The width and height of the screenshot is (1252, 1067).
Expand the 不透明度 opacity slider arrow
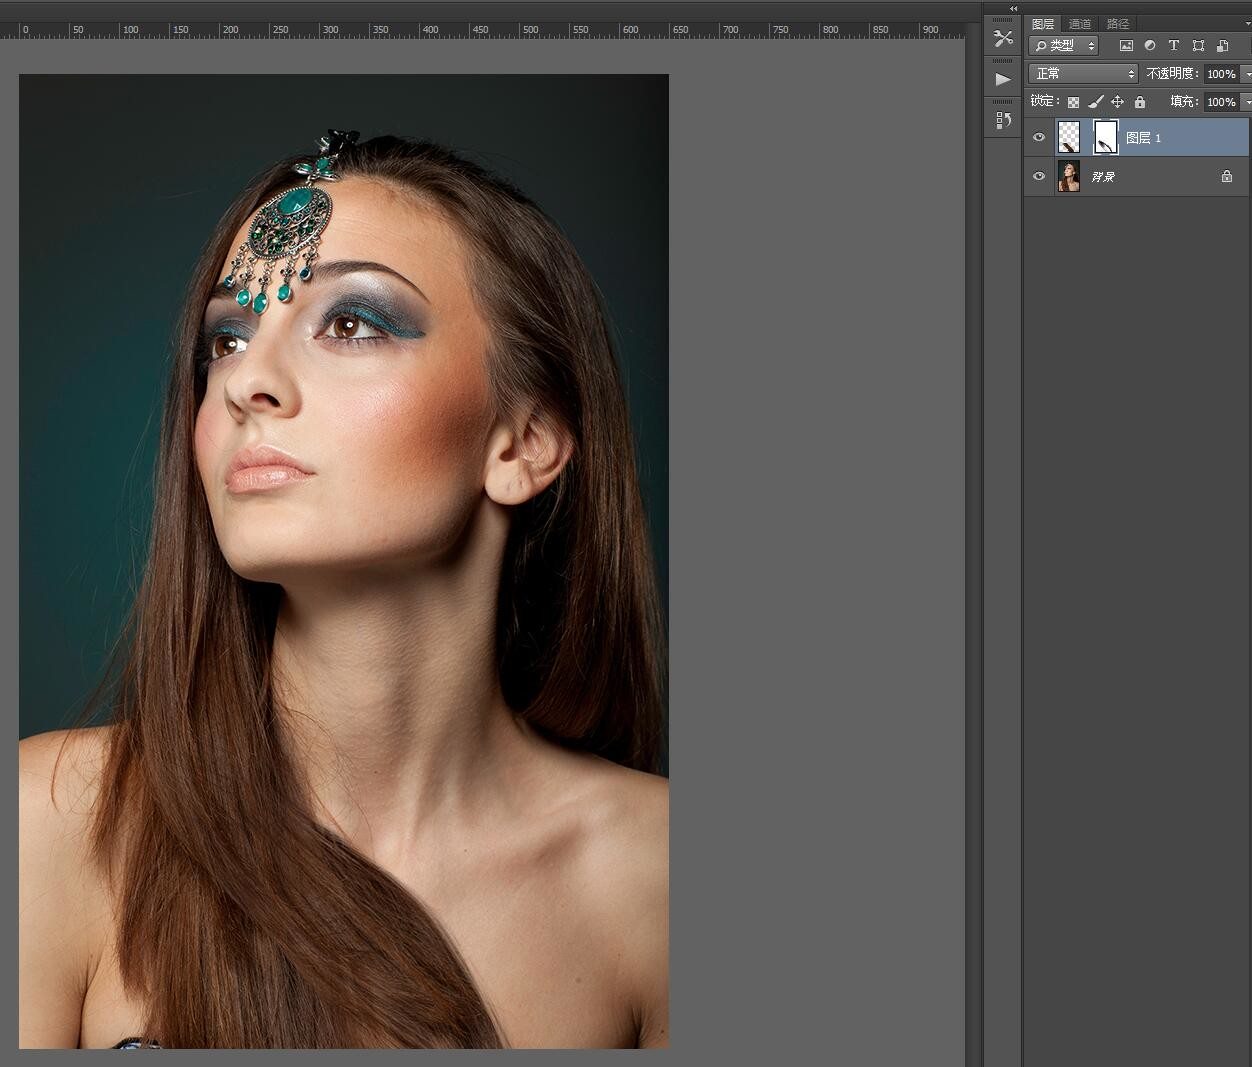click(x=1246, y=74)
